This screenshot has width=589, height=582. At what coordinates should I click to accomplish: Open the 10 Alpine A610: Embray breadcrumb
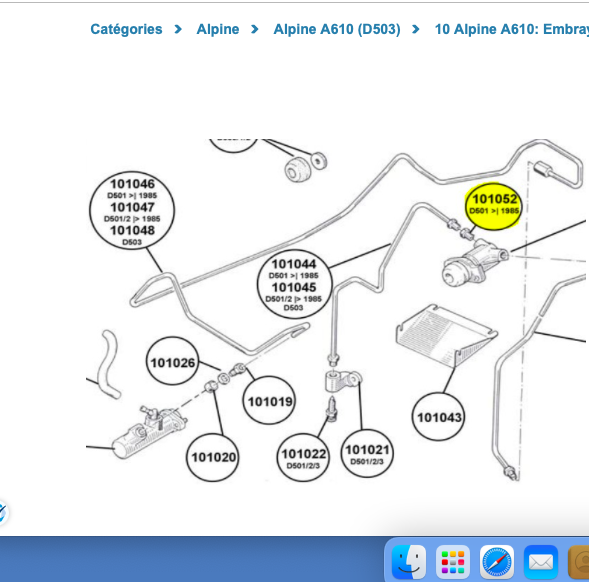point(512,29)
